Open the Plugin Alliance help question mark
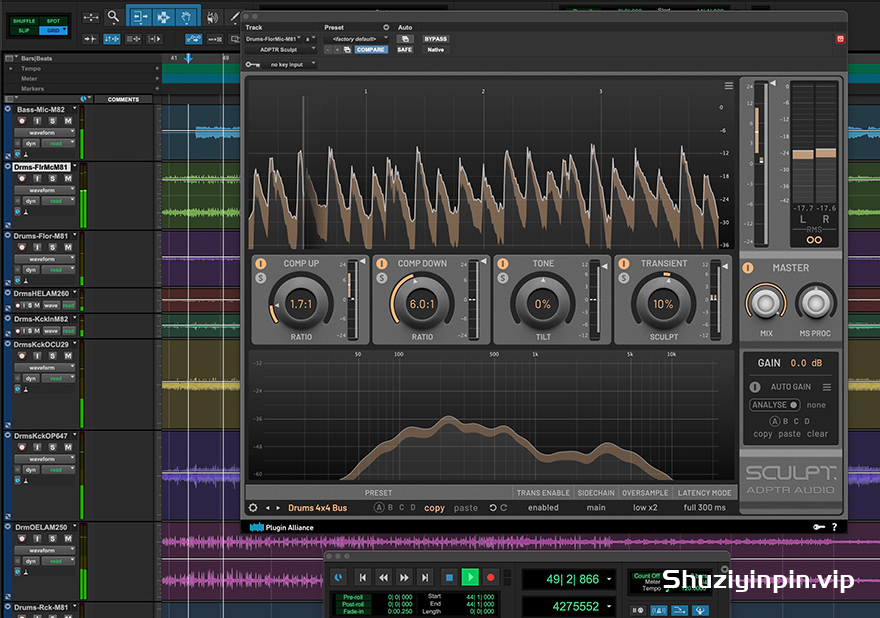The image size is (880, 618). coord(835,527)
